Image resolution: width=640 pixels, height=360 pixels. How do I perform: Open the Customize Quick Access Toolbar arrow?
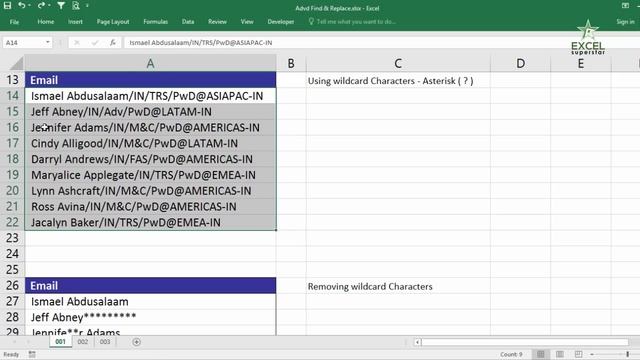(87, 6)
